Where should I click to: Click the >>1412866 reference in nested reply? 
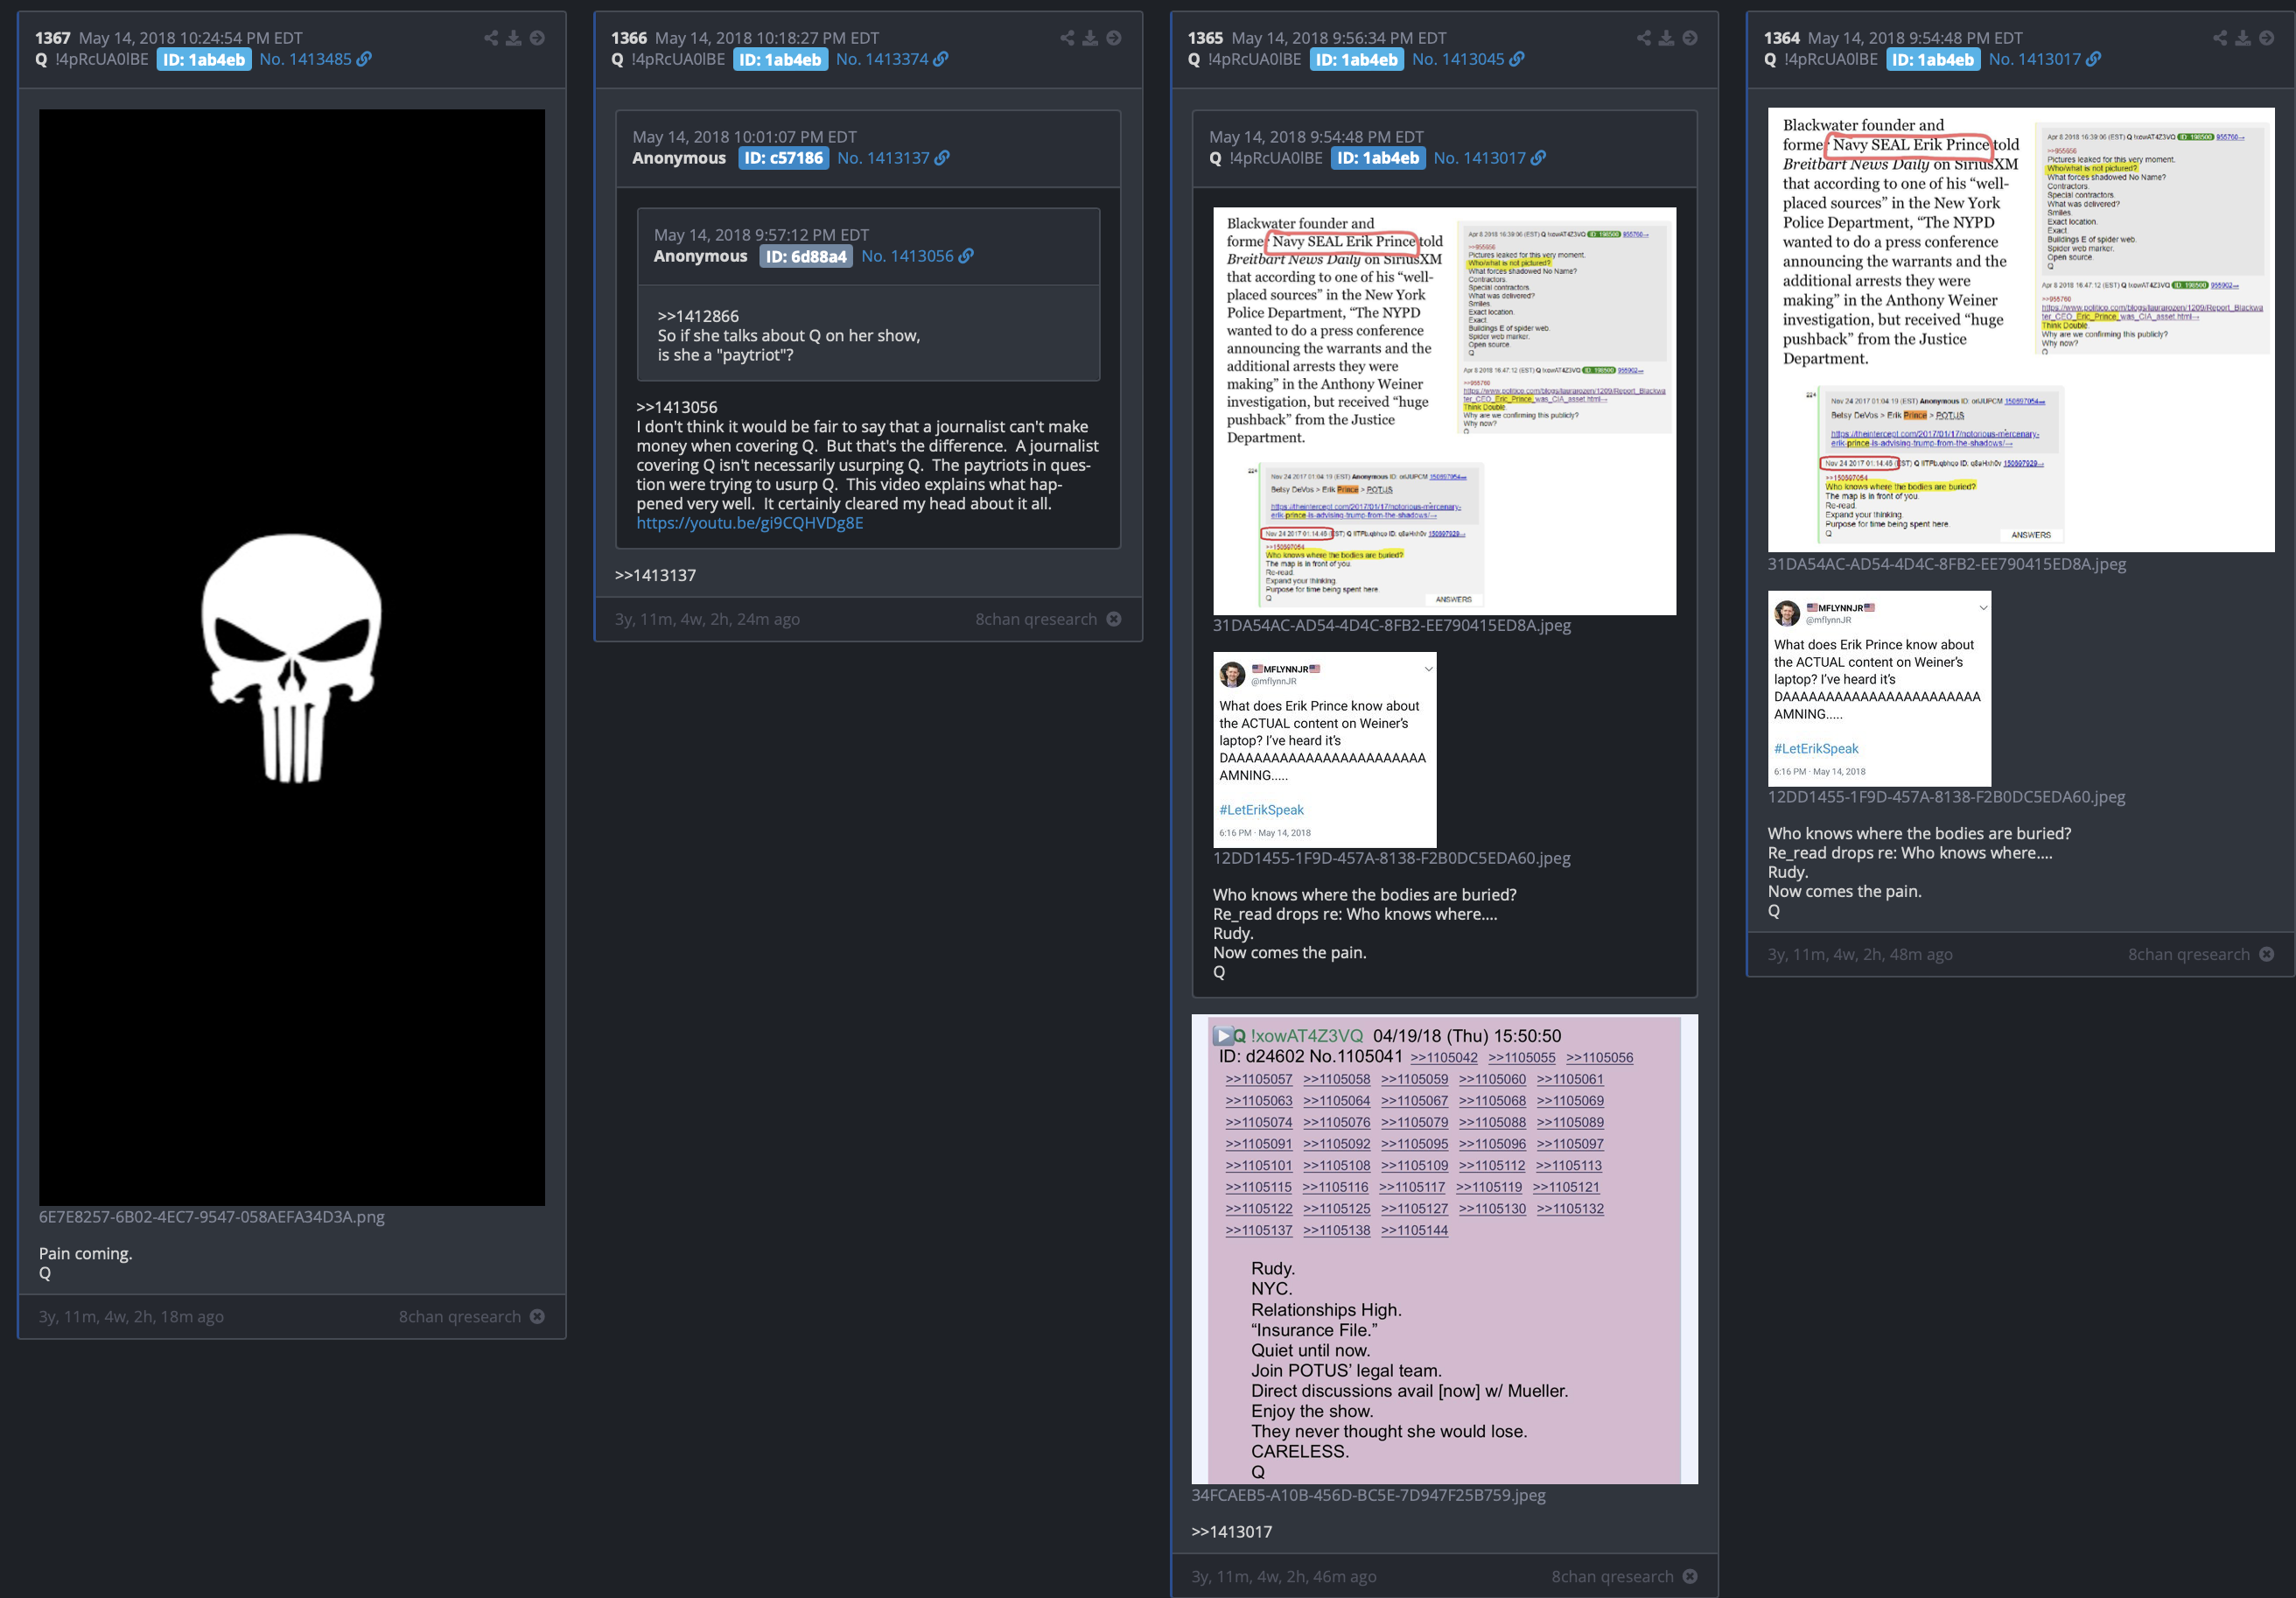click(x=698, y=316)
